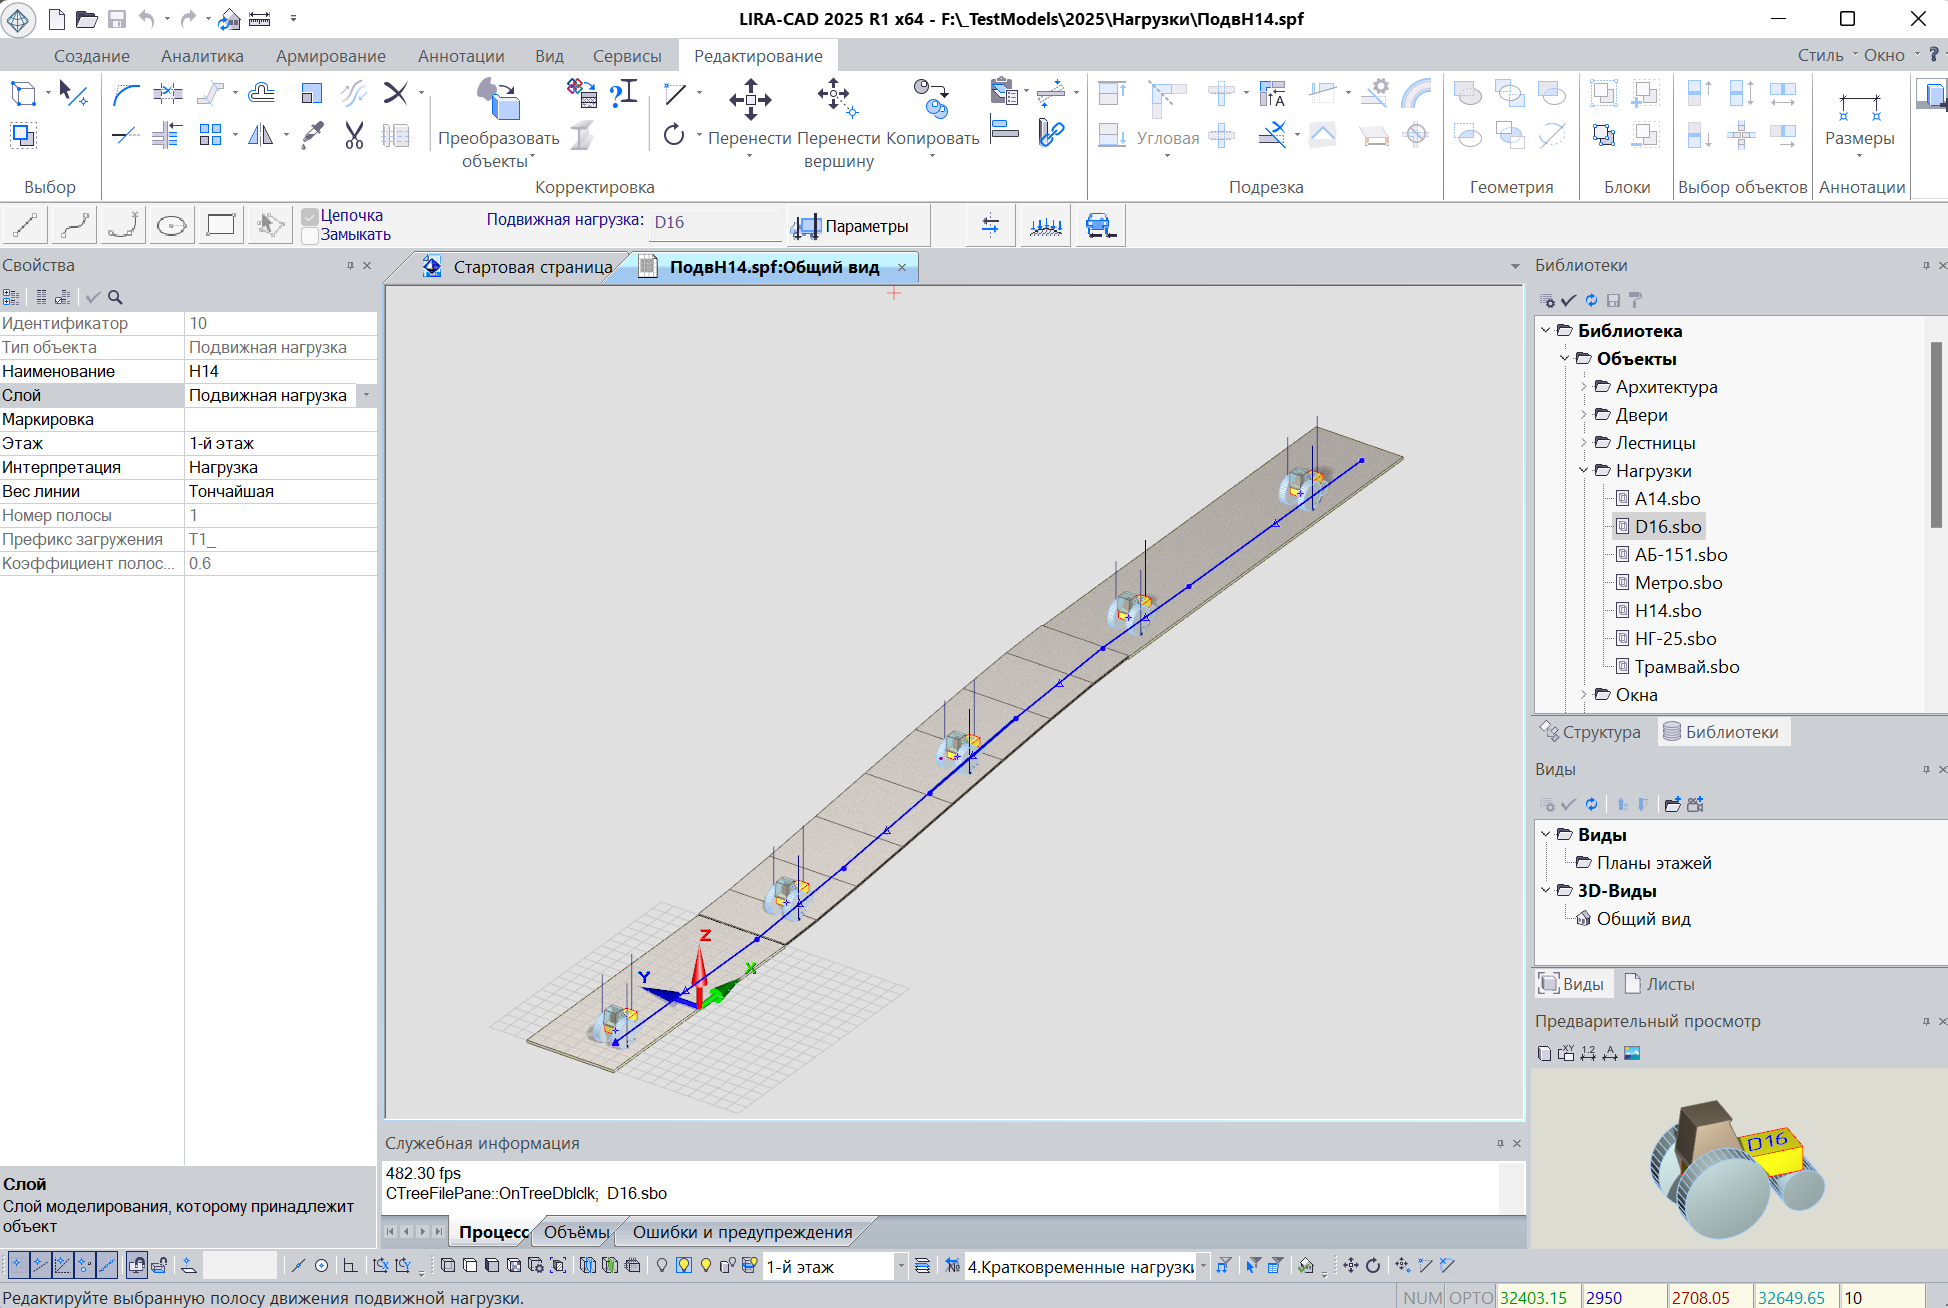Viewport: 1948px width, 1308px height.
Task: Select Н14.sbo in library tree
Action: pos(1667,610)
